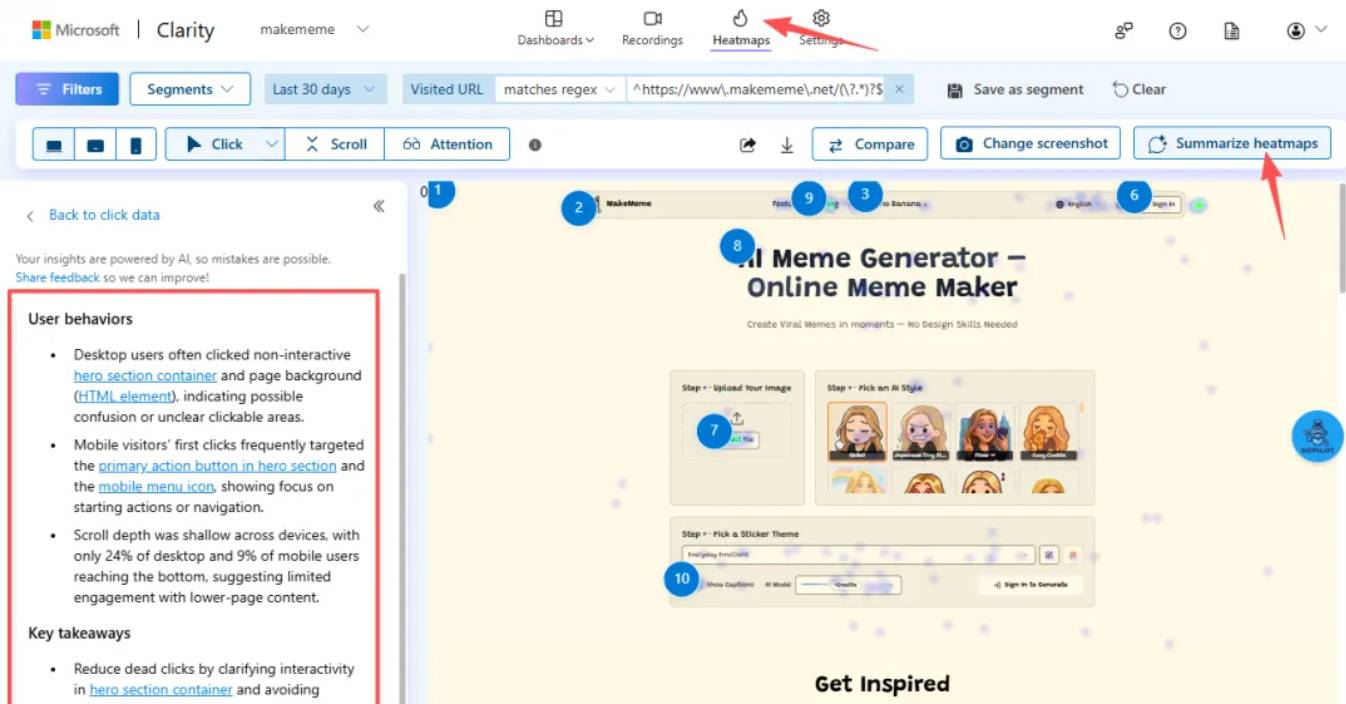This screenshot has width=1346, height=704.
Task: Click Change screenshot
Action: click(x=1031, y=143)
